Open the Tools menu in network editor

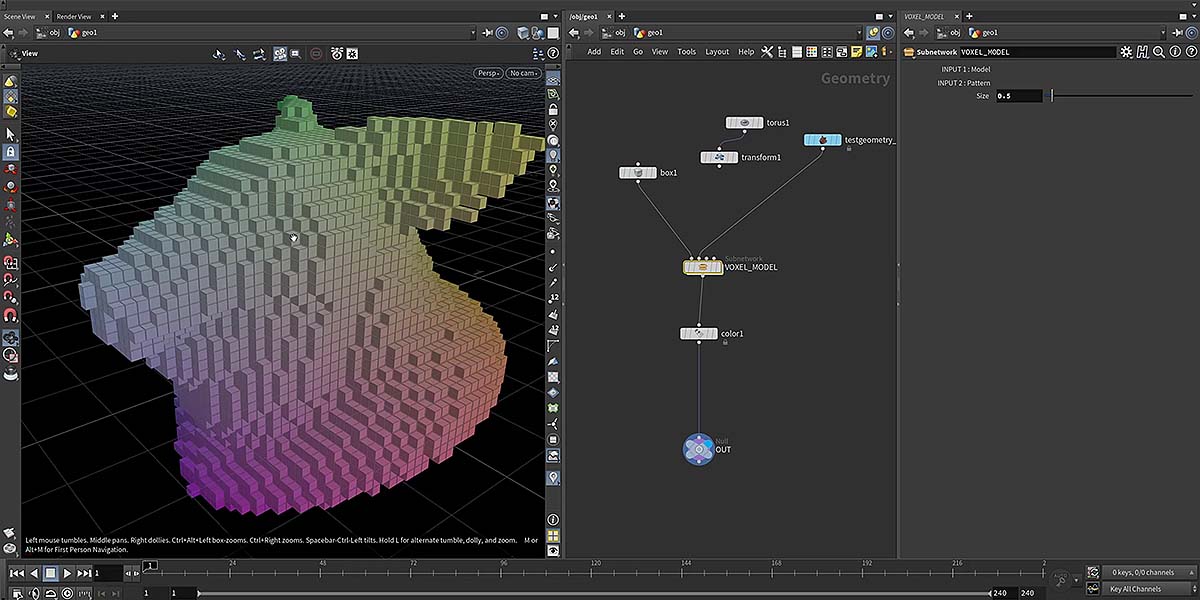coord(686,52)
